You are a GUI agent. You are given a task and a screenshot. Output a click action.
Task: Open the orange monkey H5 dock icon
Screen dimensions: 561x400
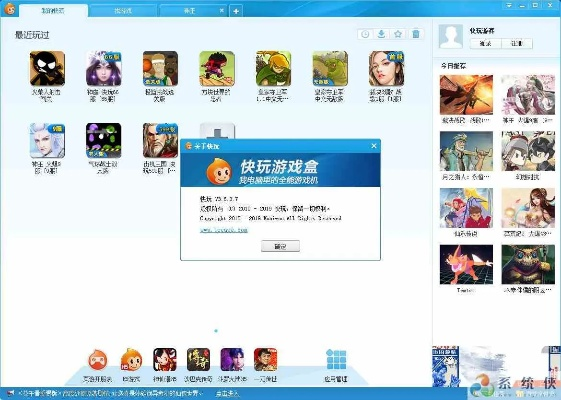coord(131,360)
